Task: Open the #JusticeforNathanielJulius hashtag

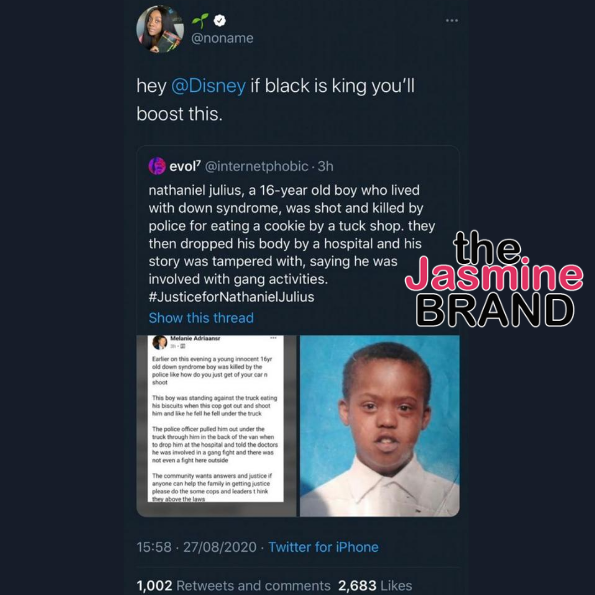Action: [x=231, y=297]
